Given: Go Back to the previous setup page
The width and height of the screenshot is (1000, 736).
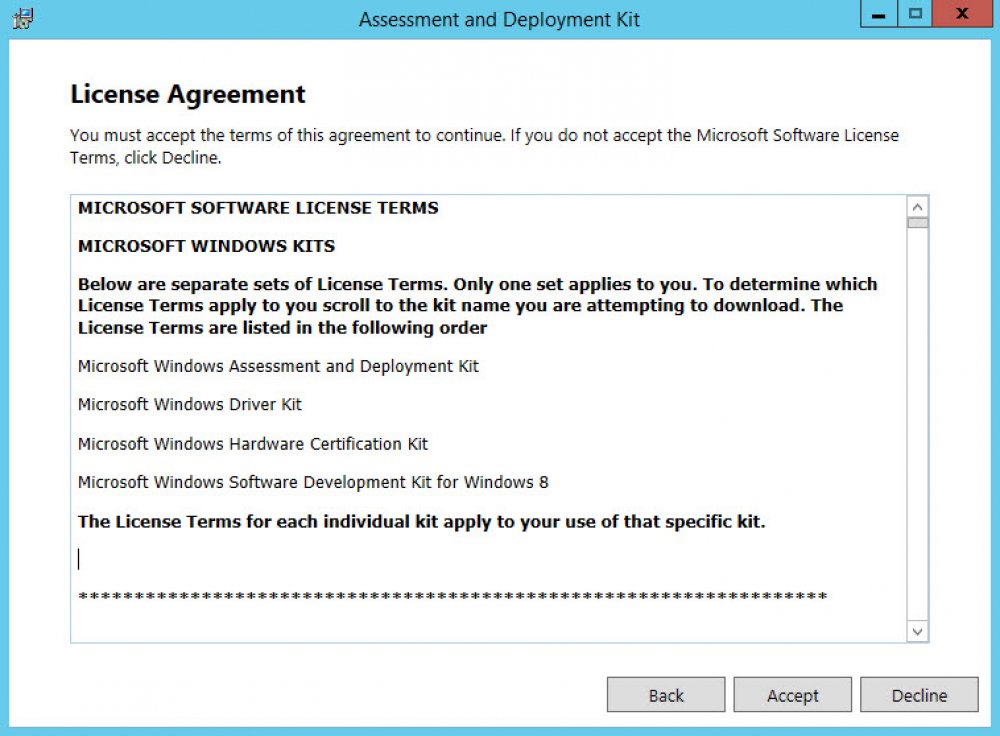Looking at the screenshot, I should coord(666,695).
